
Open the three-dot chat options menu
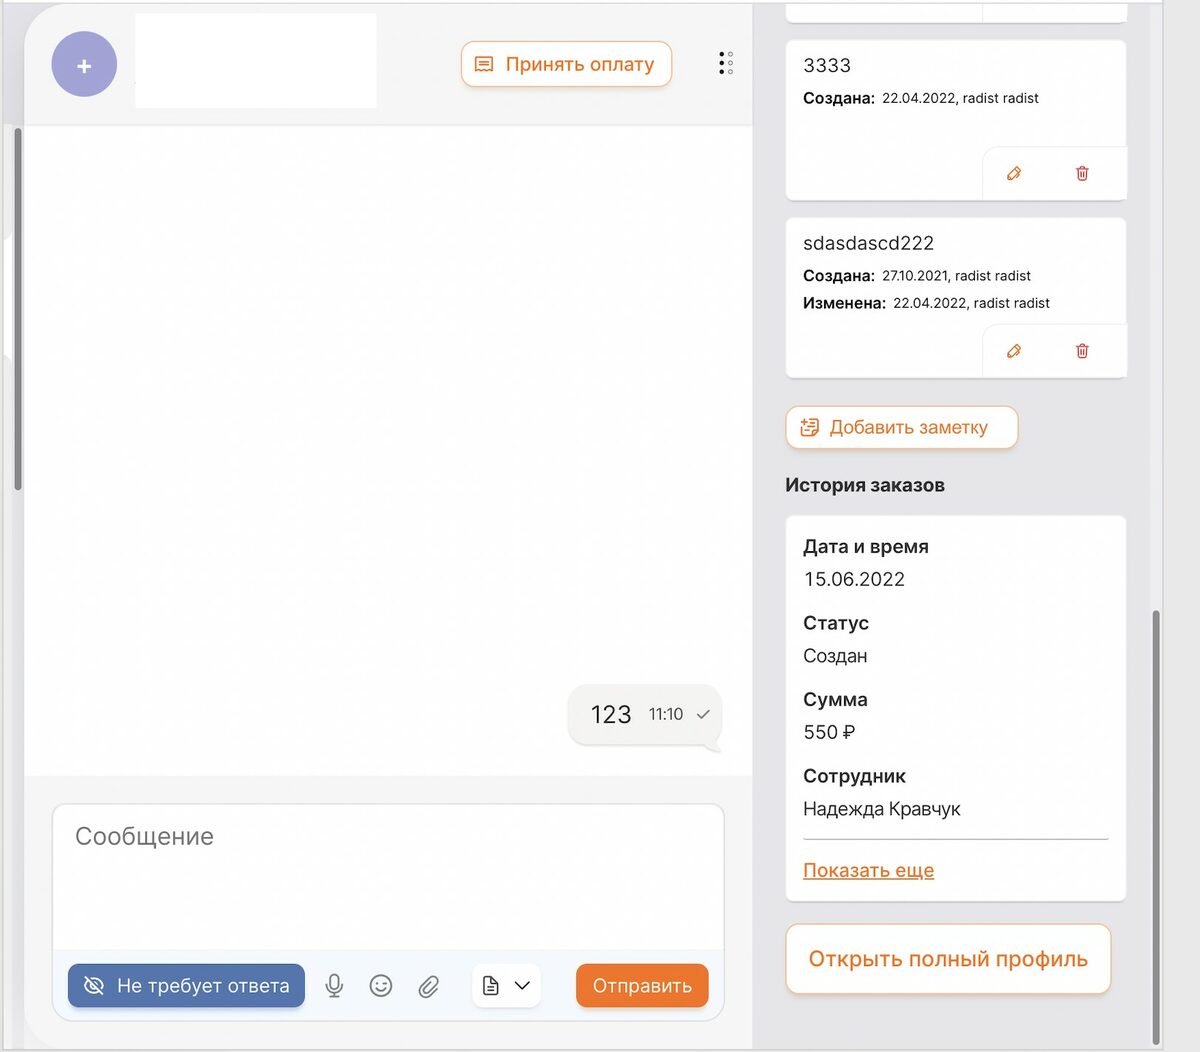point(726,64)
